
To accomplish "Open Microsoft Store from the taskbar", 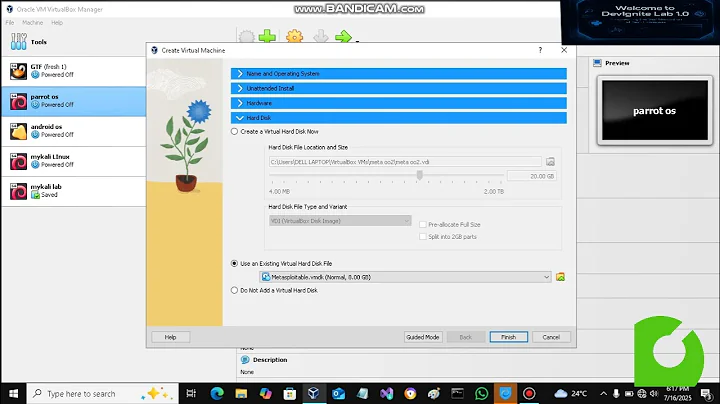I will (290, 393).
